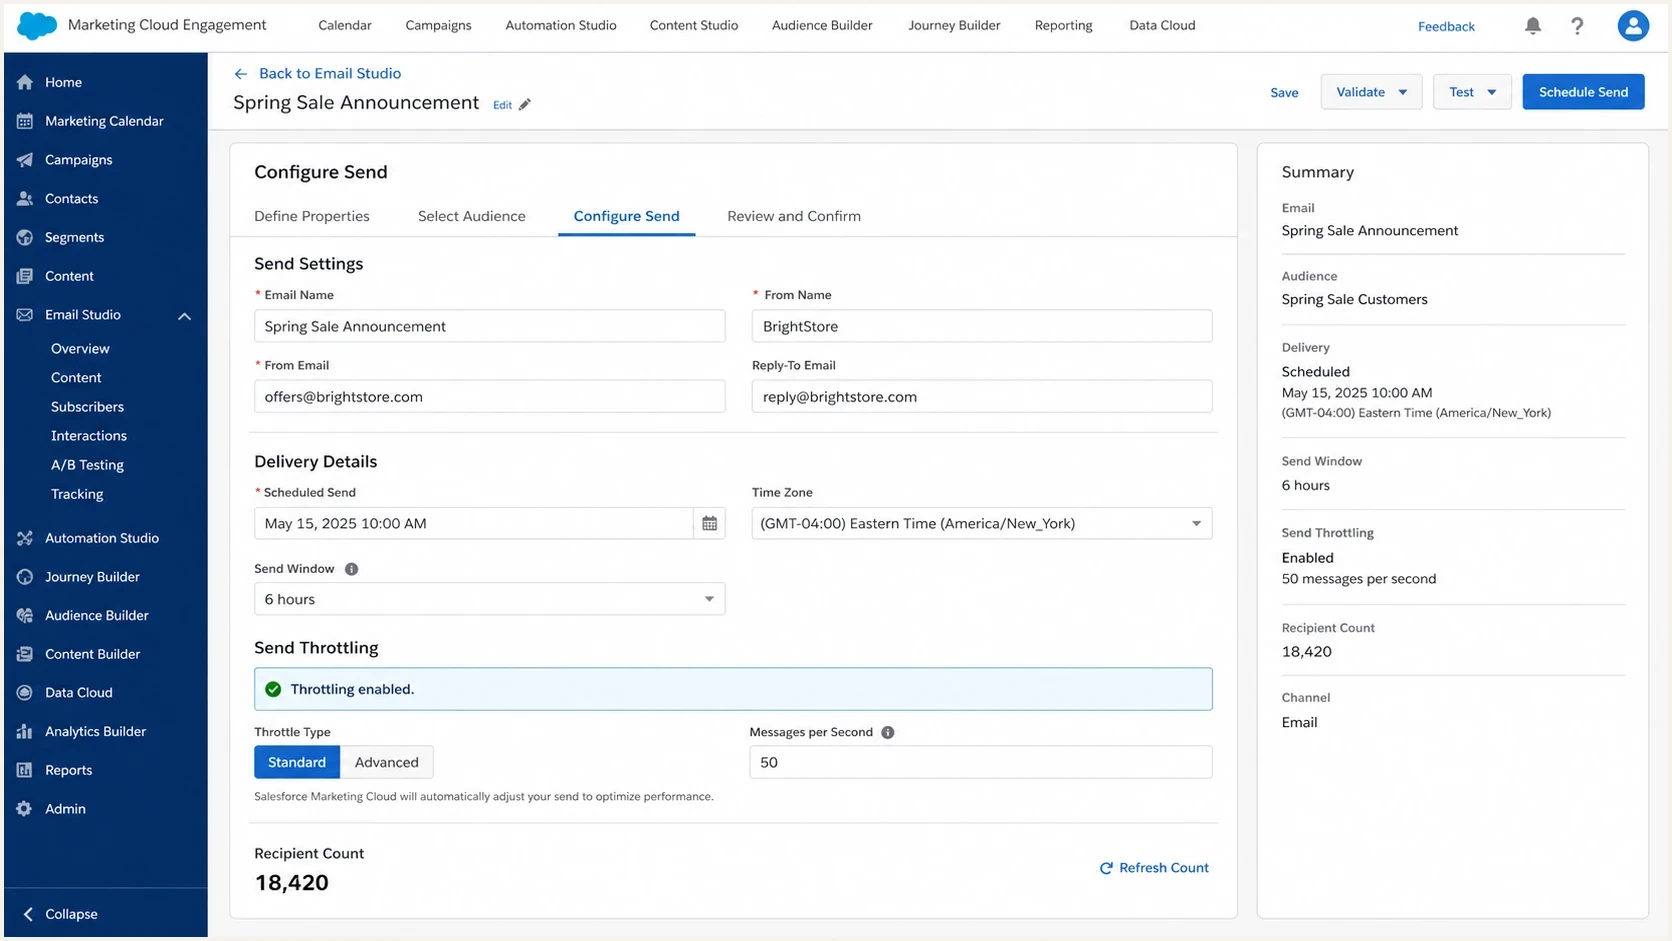Viewport: 1672px width, 941px height.
Task: Open the Time Zone dropdown
Action: (x=981, y=523)
